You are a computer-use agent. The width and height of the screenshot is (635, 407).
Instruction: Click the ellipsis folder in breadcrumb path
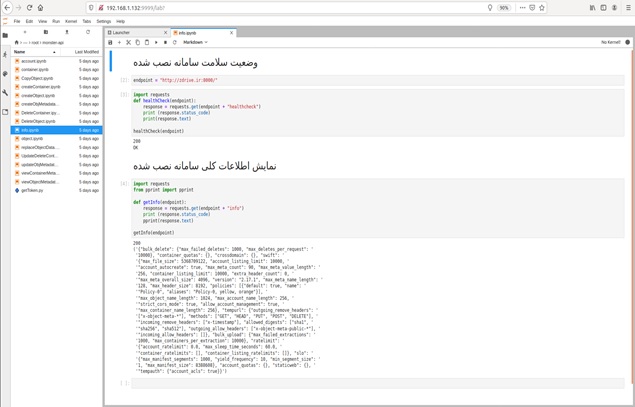25,43
